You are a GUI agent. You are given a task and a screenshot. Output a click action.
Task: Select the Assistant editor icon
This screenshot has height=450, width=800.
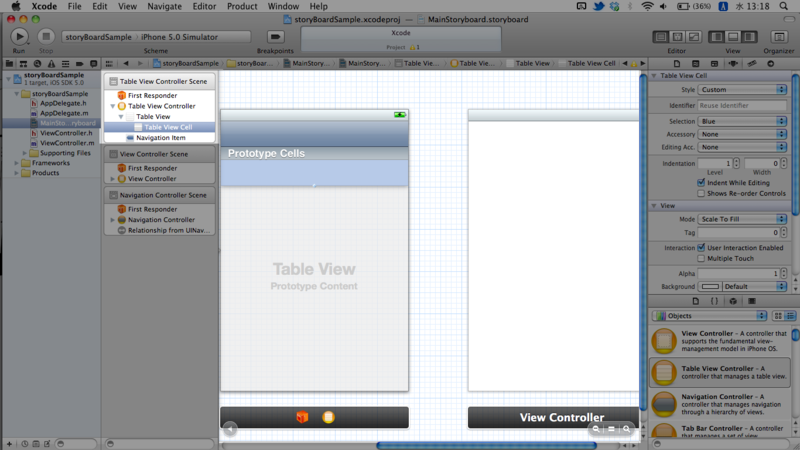tap(678, 37)
